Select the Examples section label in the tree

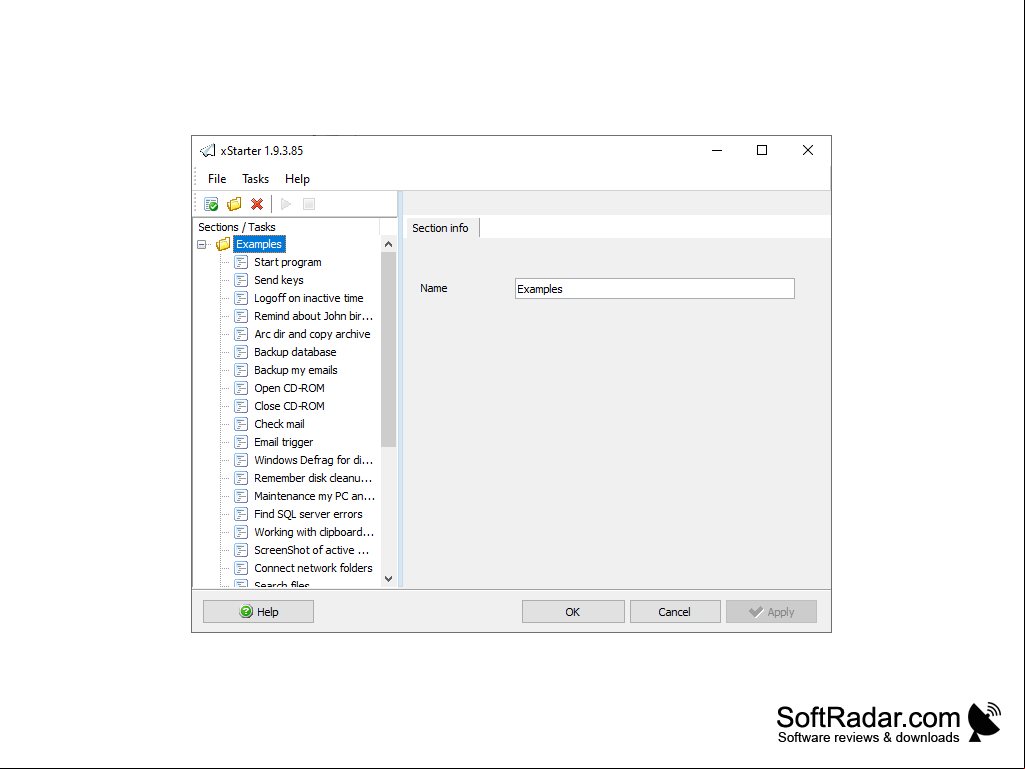tap(259, 244)
